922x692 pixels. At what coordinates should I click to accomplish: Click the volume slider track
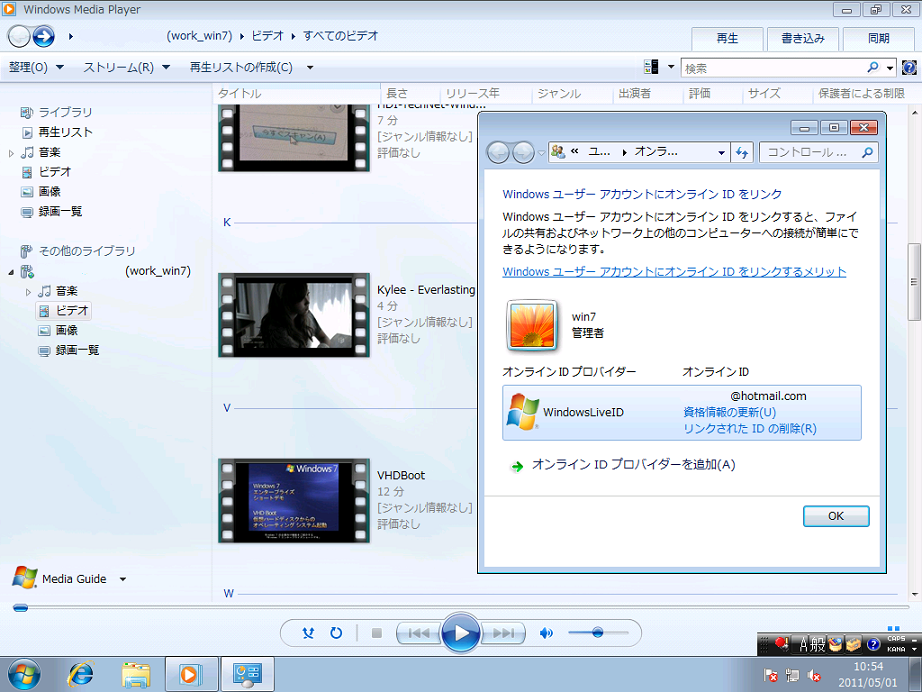(598, 633)
